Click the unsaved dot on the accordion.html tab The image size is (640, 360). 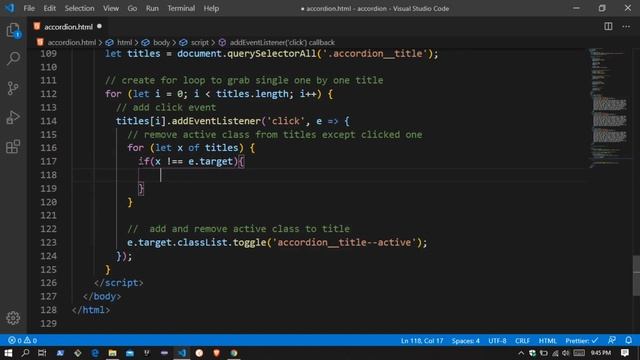(99, 27)
